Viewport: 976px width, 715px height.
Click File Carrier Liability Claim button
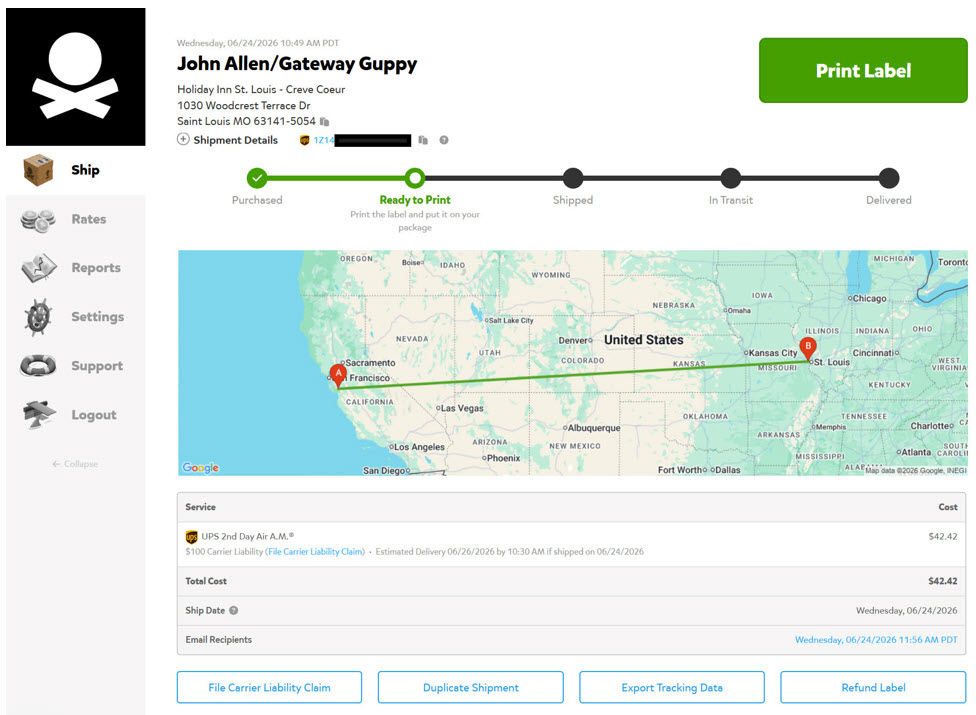click(269, 688)
